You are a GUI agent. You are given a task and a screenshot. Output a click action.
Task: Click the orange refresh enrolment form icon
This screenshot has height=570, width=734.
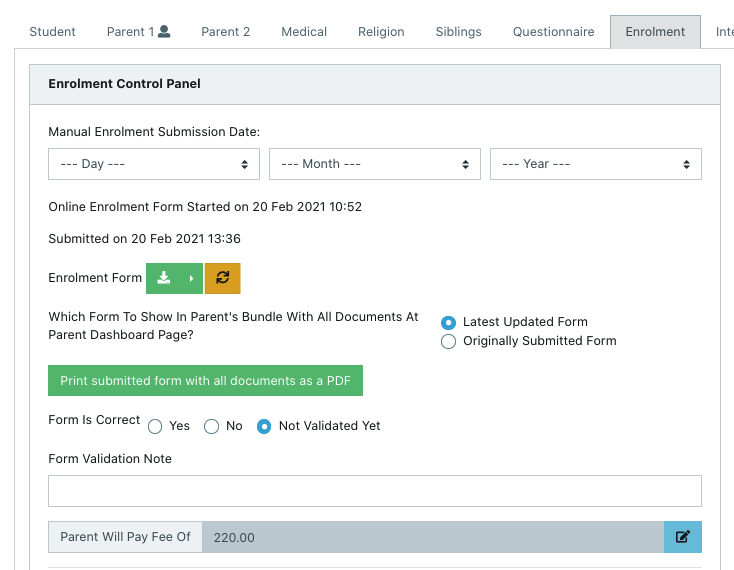pos(222,278)
